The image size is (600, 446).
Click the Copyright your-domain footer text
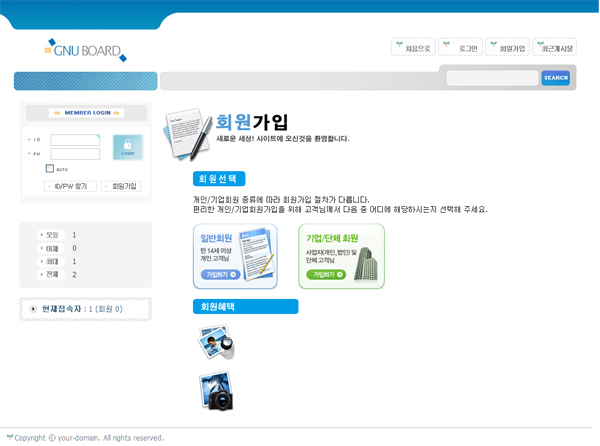click(89, 438)
